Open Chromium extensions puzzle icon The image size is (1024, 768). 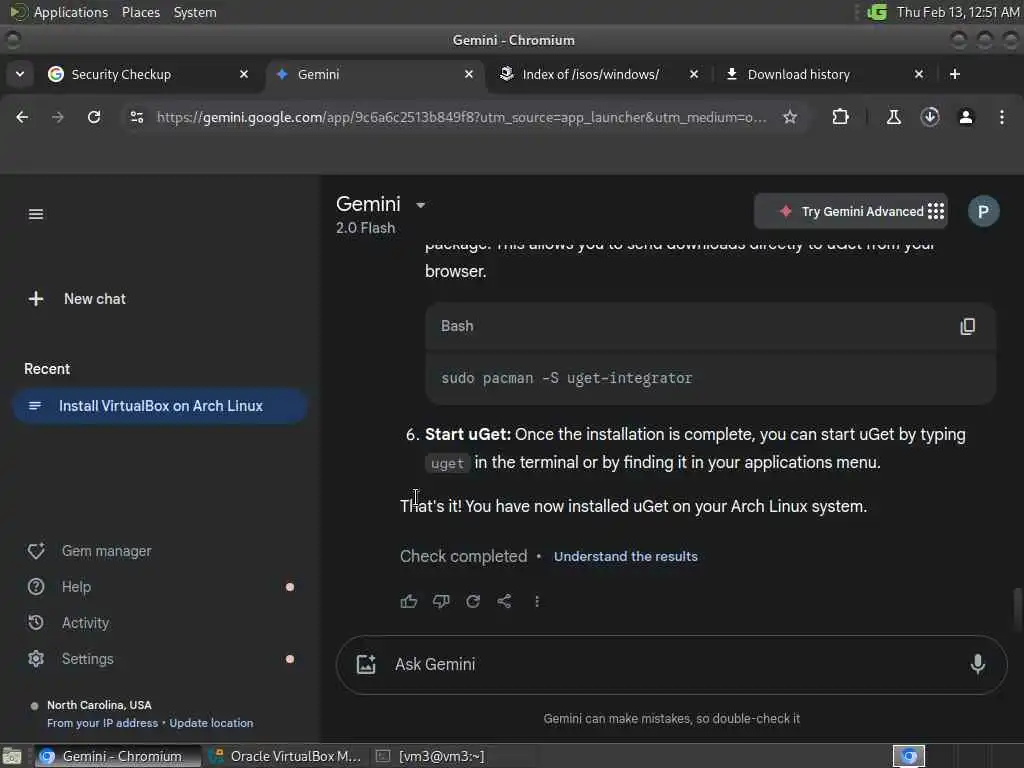(x=840, y=117)
